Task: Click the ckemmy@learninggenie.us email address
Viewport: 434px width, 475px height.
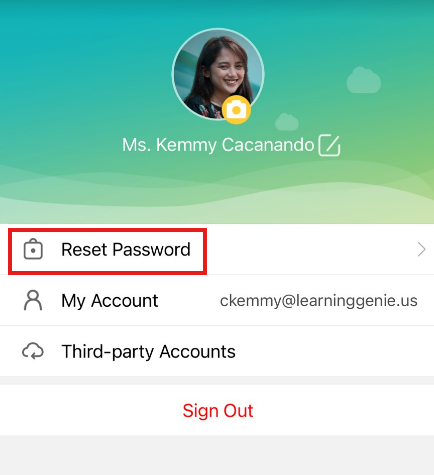Action: click(x=319, y=301)
